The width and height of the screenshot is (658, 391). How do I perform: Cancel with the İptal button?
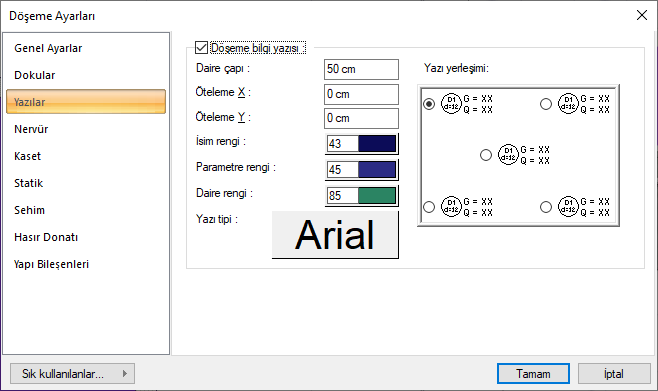[614, 373]
